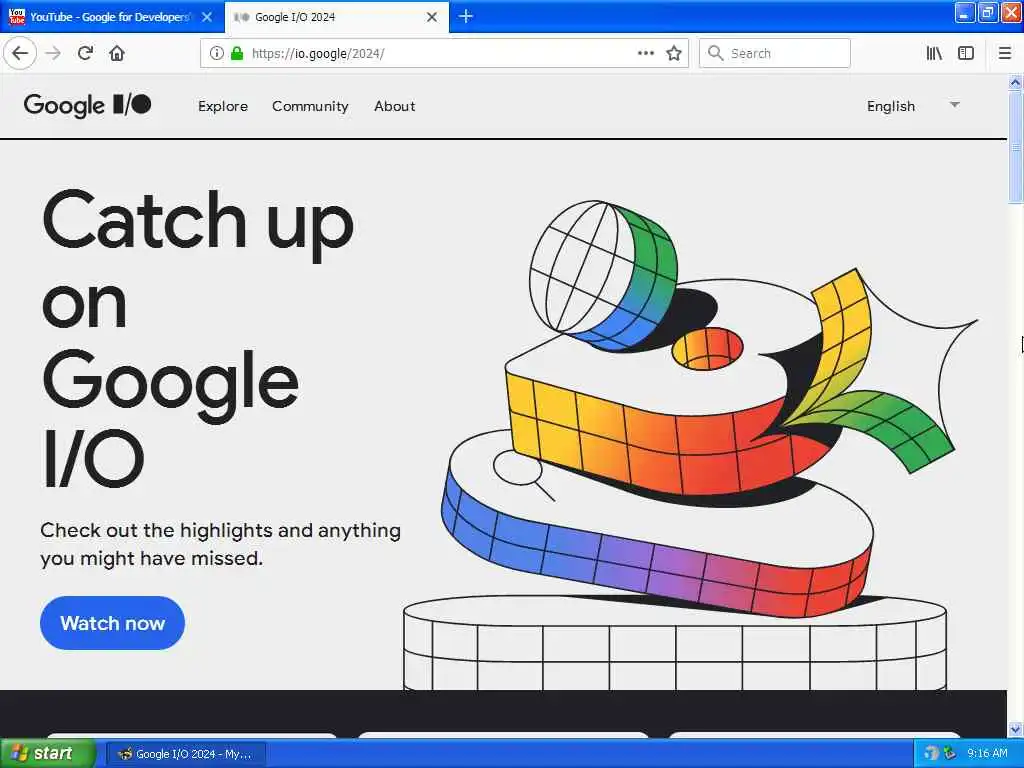This screenshot has height=768, width=1024.
Task: Click the forward navigation arrow
Action: point(54,54)
